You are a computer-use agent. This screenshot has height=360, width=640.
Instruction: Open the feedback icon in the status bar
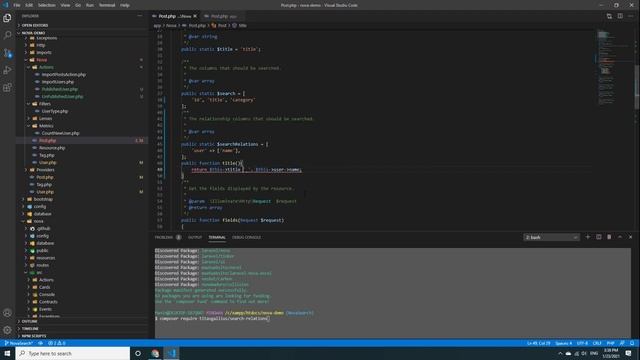click(622, 343)
